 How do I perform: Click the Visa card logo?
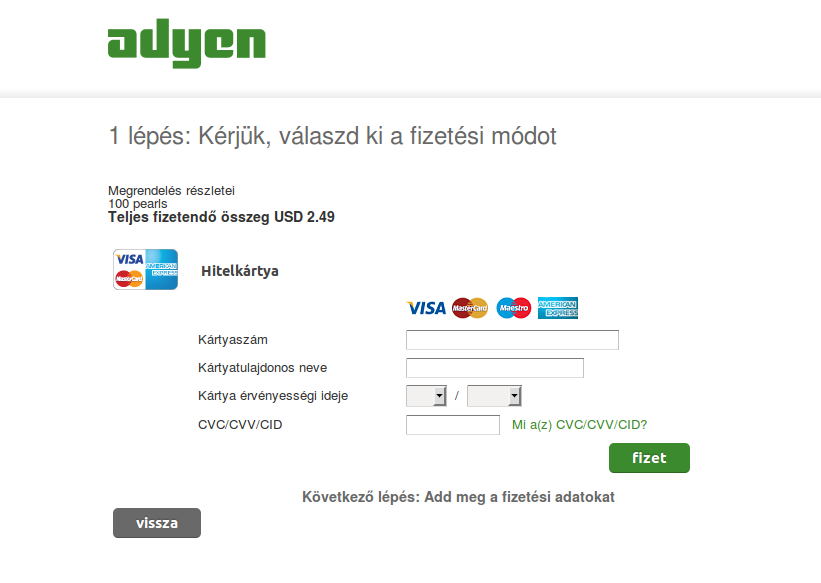426,308
